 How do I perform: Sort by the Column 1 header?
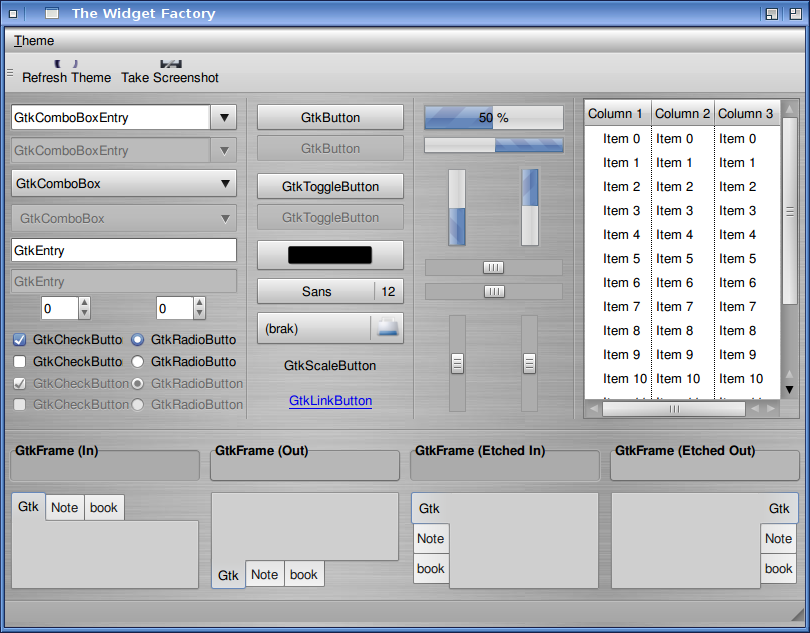[x=618, y=114]
